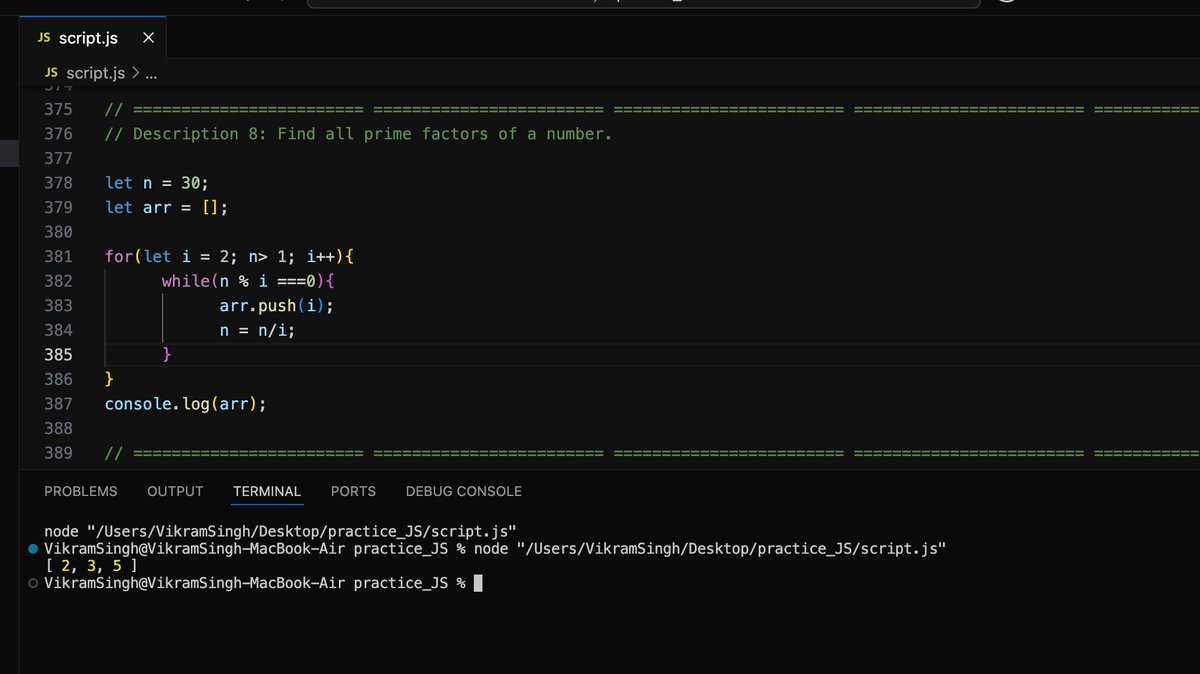Click the "console.log(arr);" statement
Image resolution: width=1200 pixels, height=674 pixels.
(x=186, y=404)
